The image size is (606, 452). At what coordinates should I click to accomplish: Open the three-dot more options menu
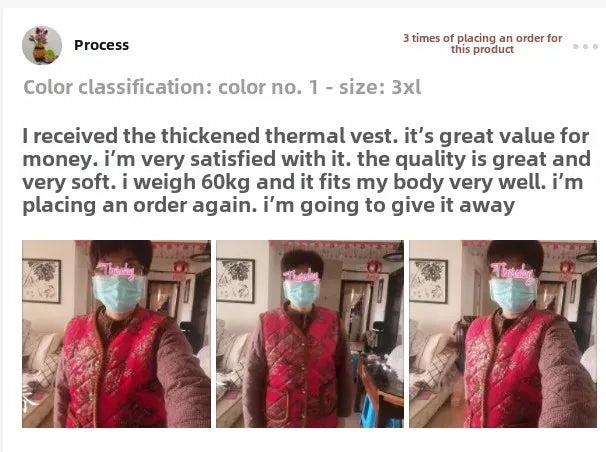click(x=585, y=46)
